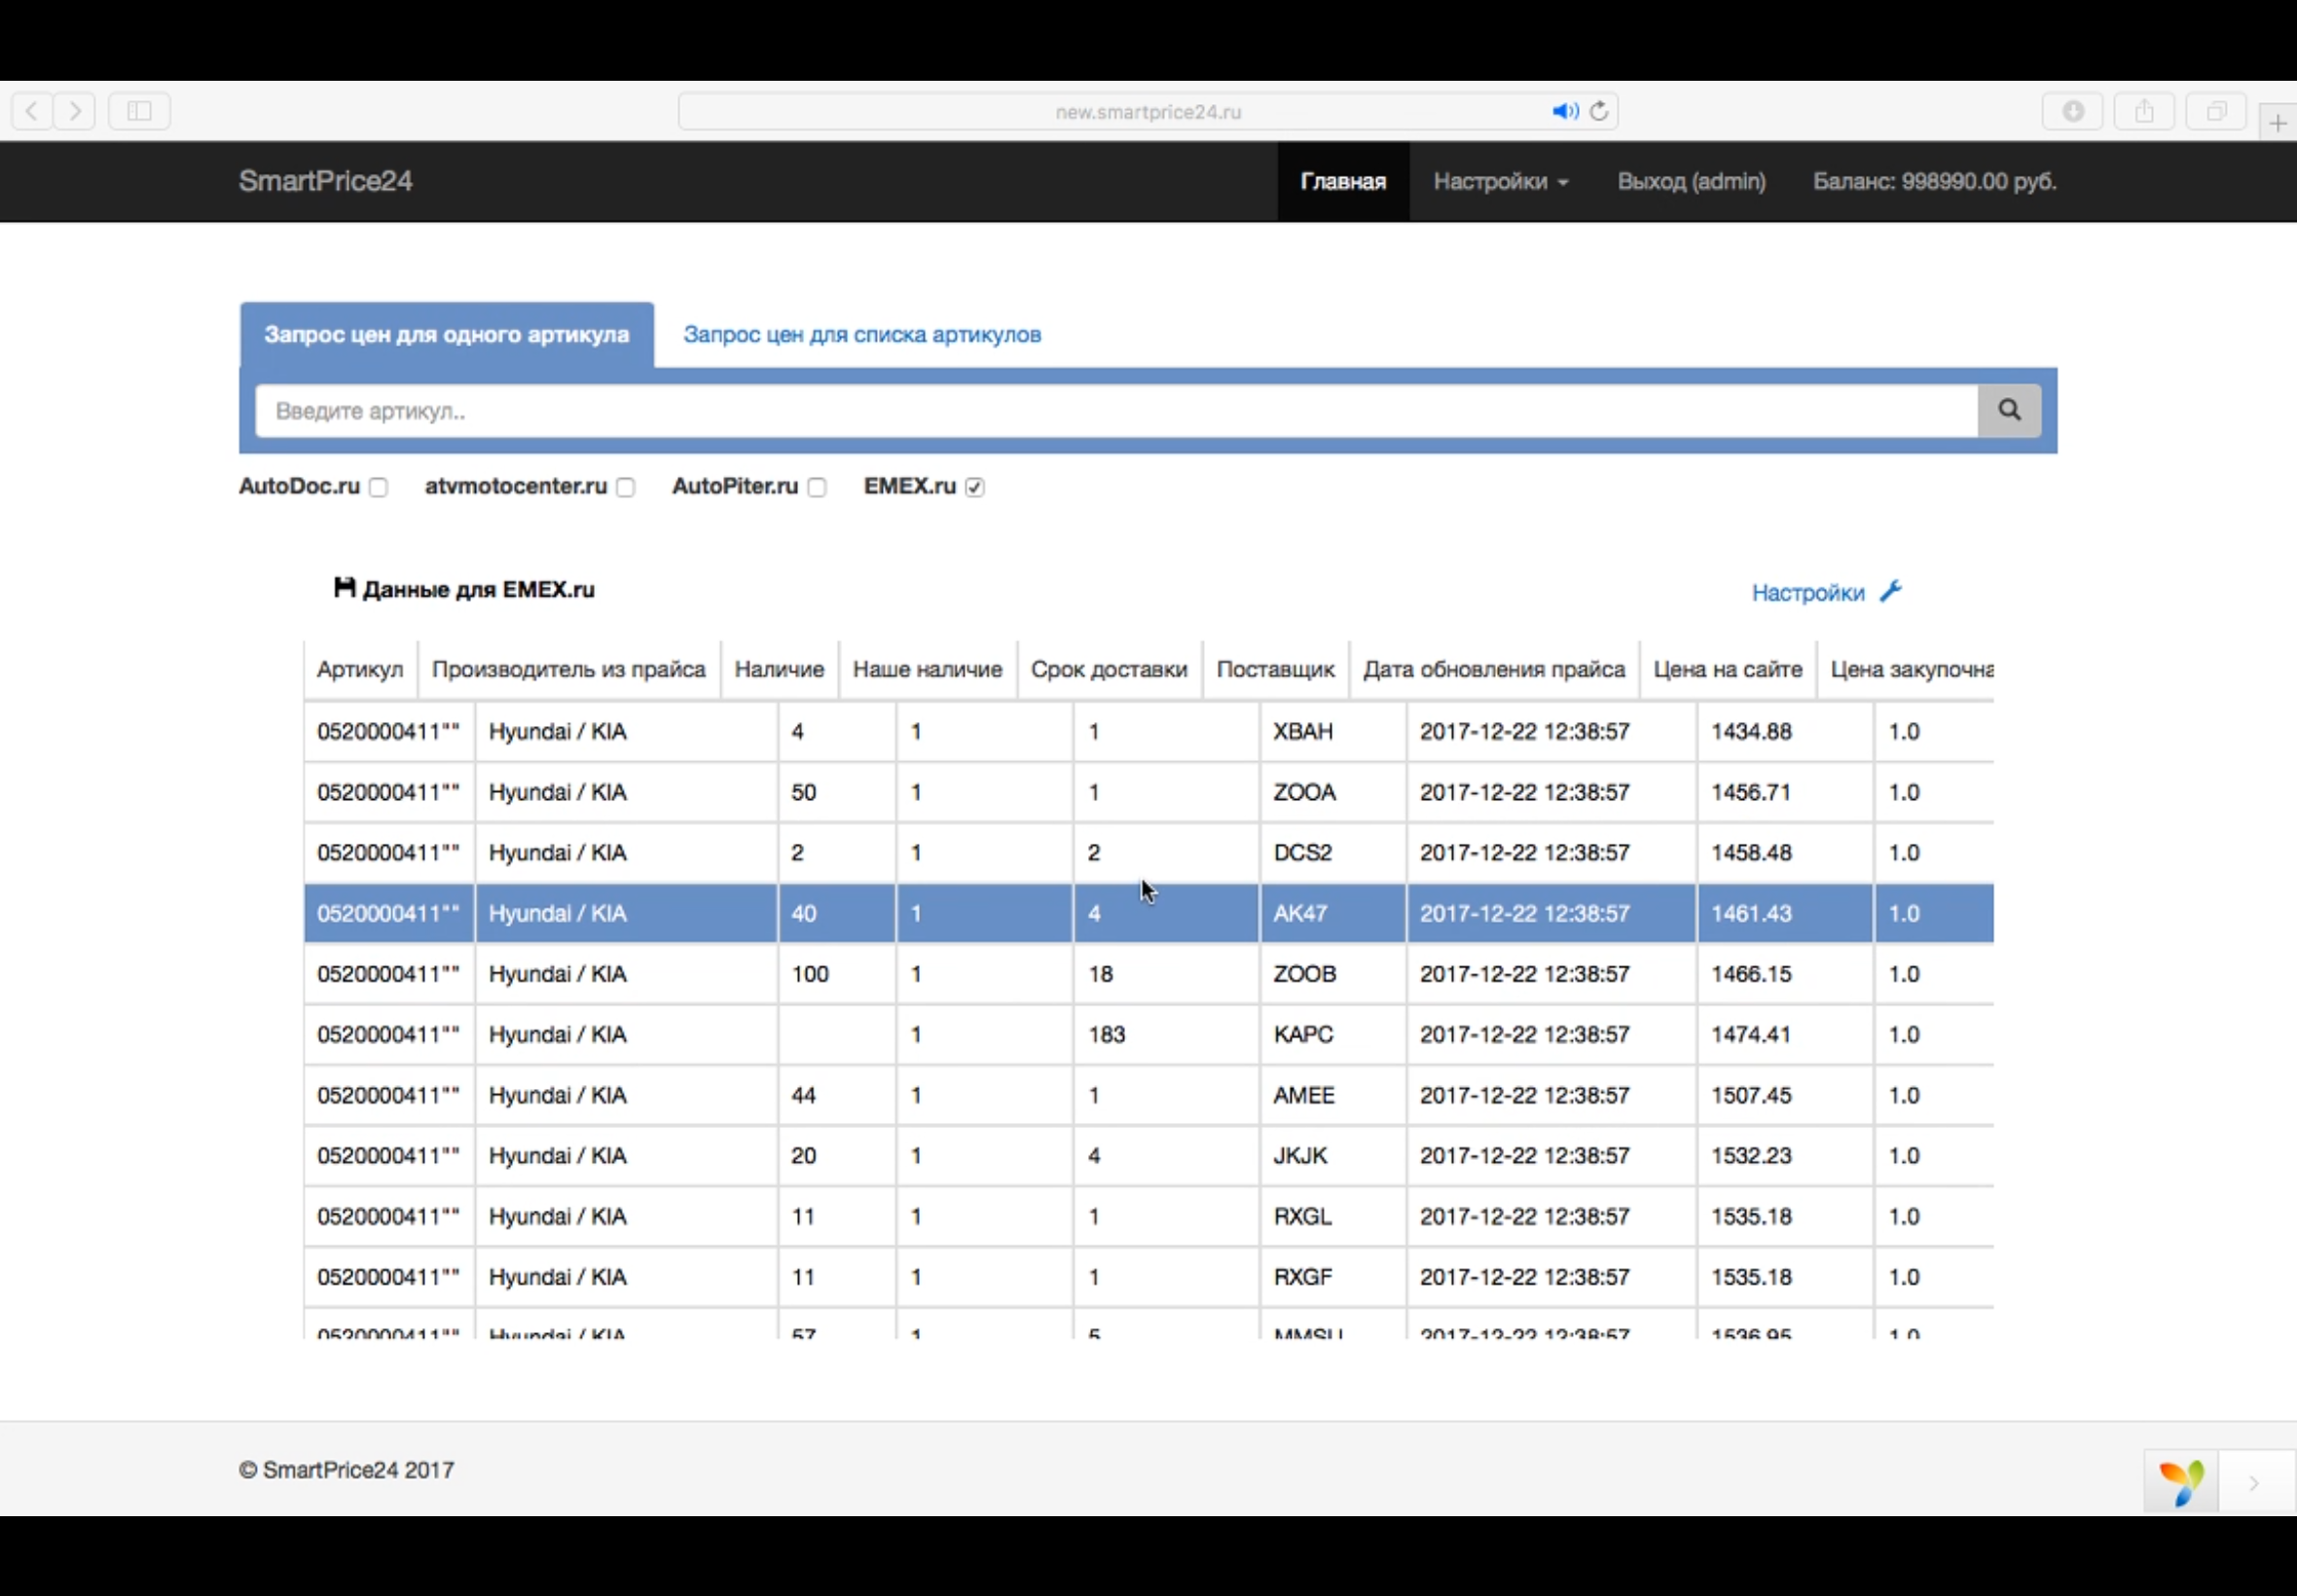Click the Выход (admin) logout link
The height and width of the screenshot is (1596, 2297).
coord(1691,181)
